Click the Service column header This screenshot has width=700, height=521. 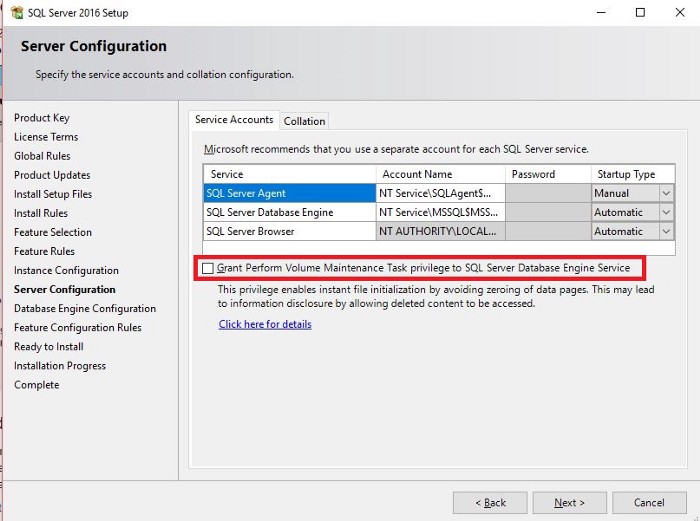click(289, 174)
